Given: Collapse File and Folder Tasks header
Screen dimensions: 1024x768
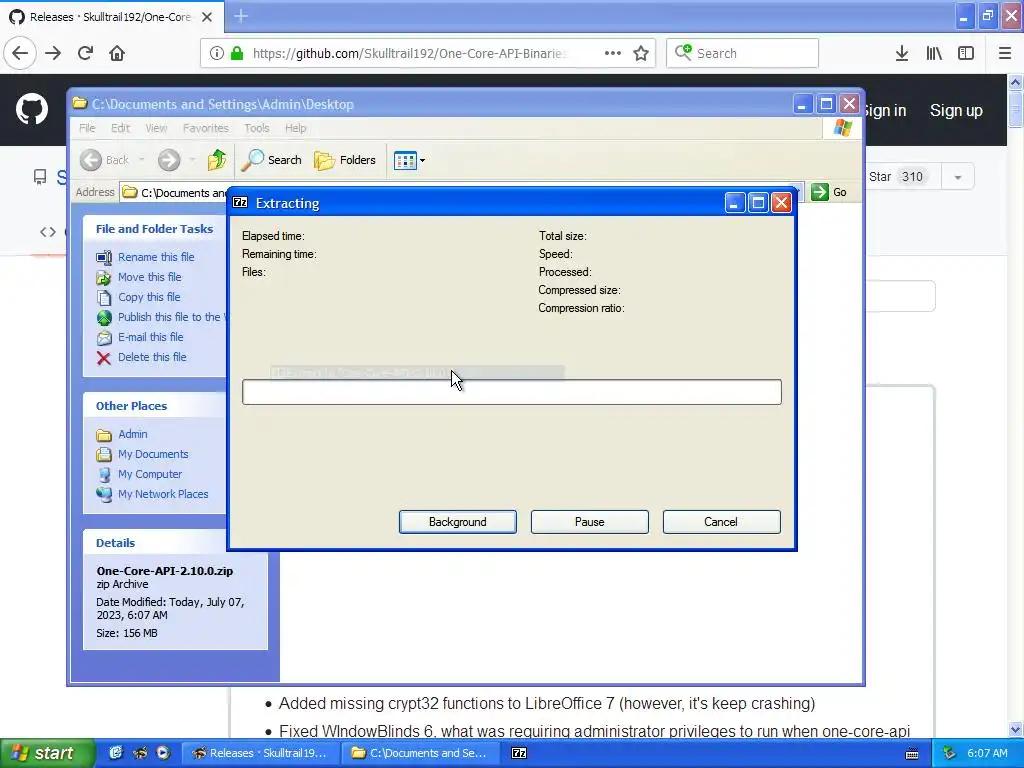Looking at the screenshot, I should [155, 229].
